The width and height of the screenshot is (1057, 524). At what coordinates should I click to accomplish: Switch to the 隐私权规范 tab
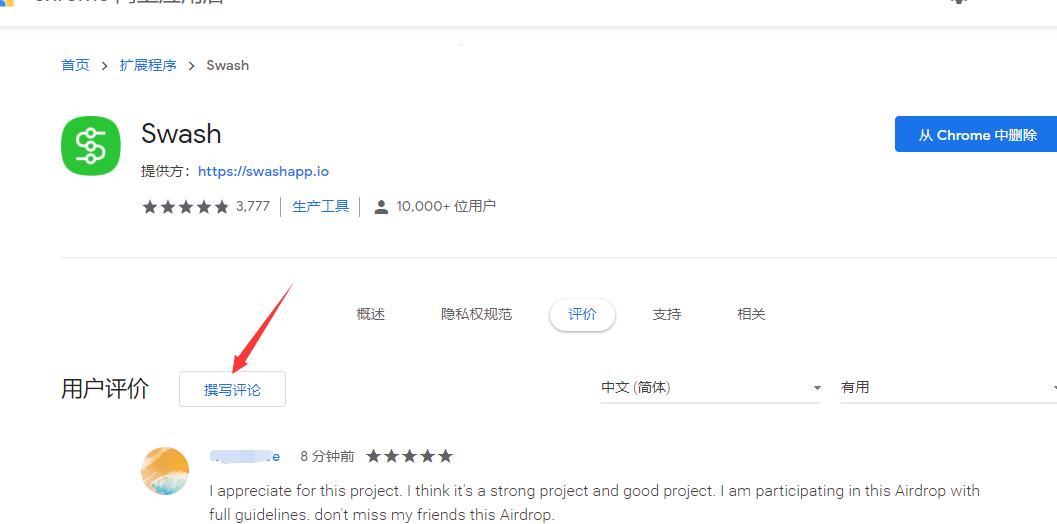coord(477,314)
